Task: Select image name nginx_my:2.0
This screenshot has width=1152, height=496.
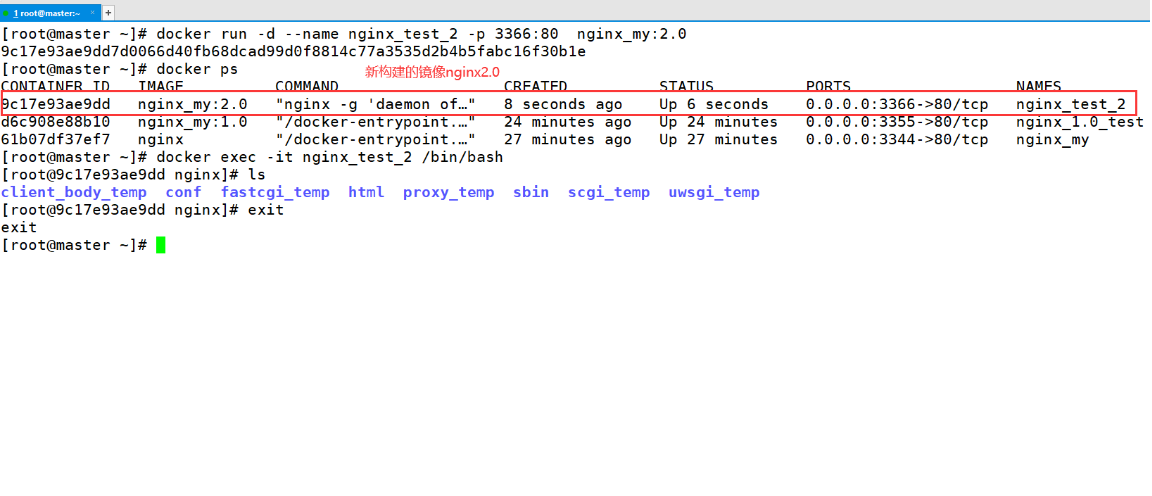Action: point(192,104)
